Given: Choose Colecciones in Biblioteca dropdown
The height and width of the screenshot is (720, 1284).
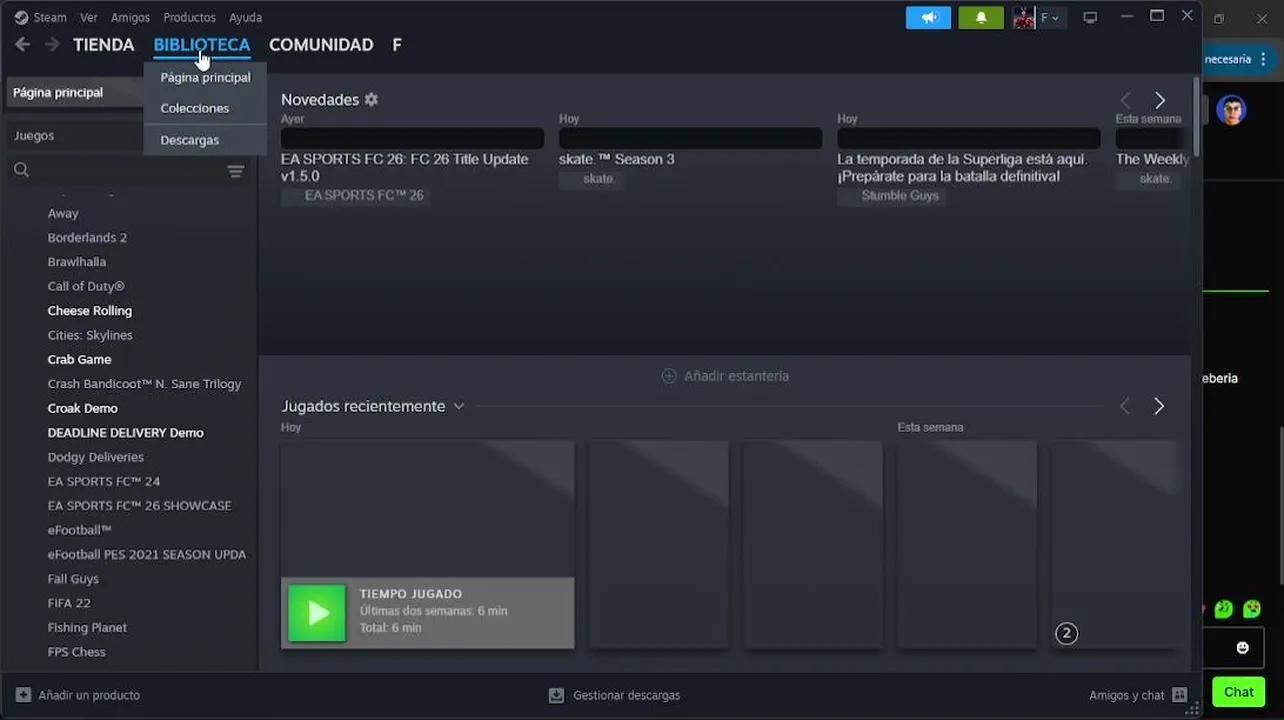Looking at the screenshot, I should point(195,108).
